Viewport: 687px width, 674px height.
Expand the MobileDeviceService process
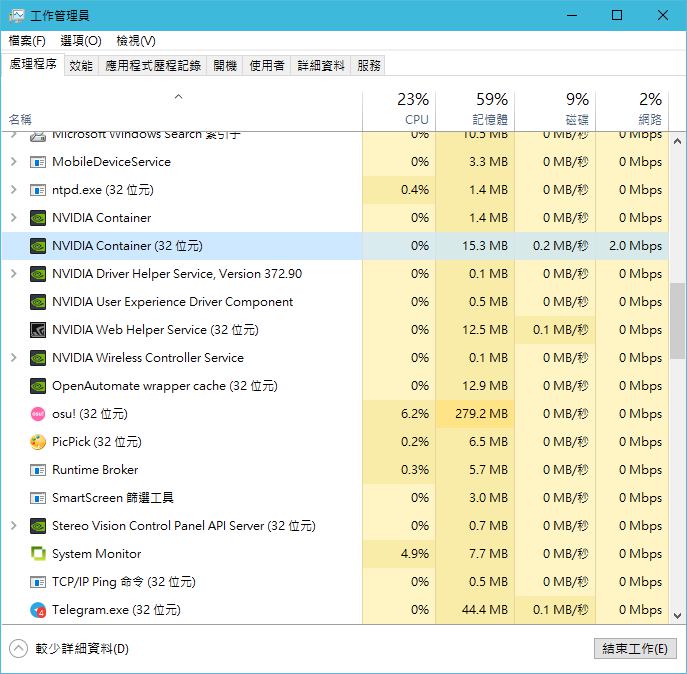(x=14, y=162)
